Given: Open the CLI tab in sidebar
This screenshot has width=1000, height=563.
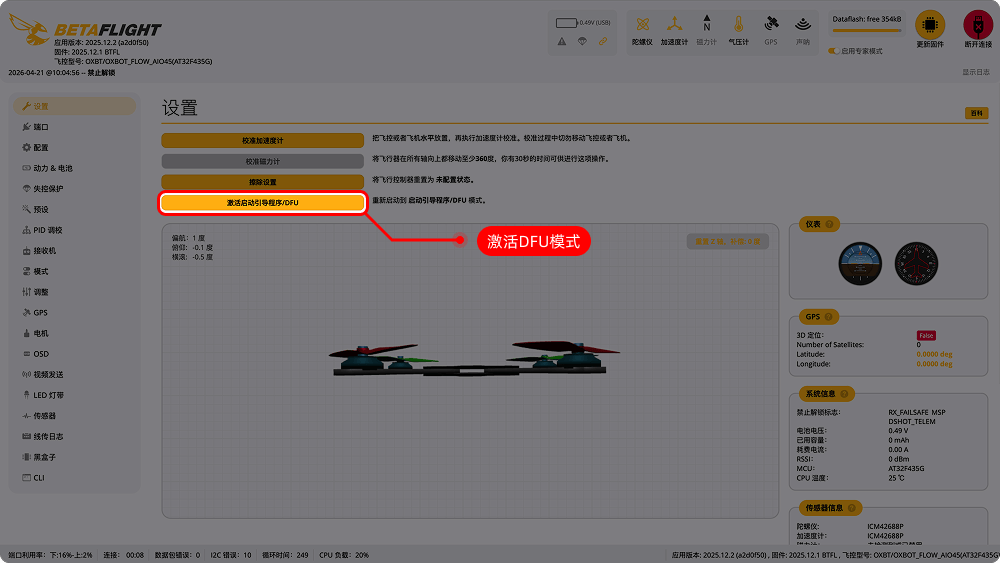Looking at the screenshot, I should 39,478.
